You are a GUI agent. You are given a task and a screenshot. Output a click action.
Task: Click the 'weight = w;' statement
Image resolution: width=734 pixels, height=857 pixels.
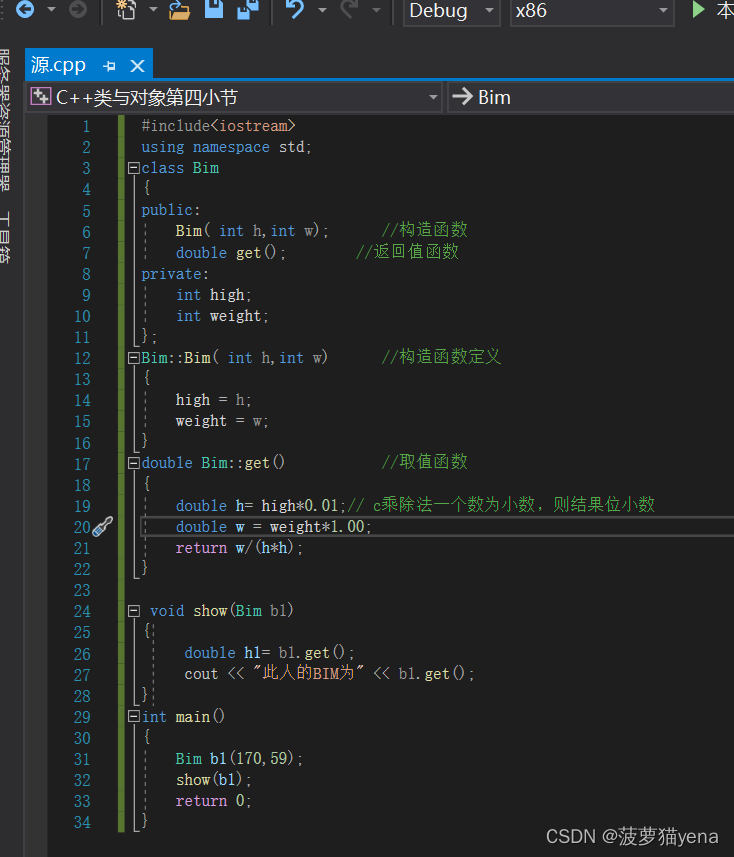222,421
